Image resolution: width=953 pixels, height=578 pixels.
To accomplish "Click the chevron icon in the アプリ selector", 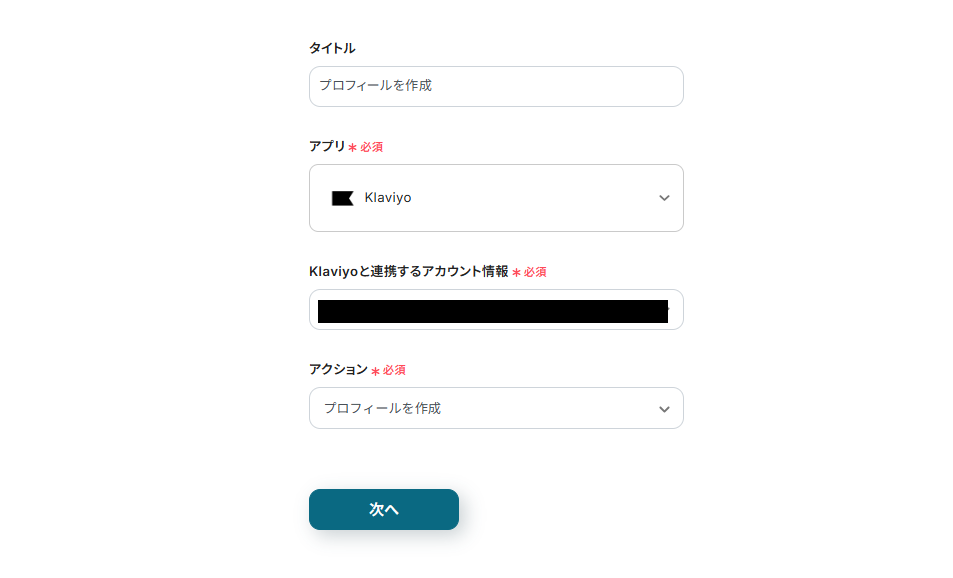I will (663, 198).
